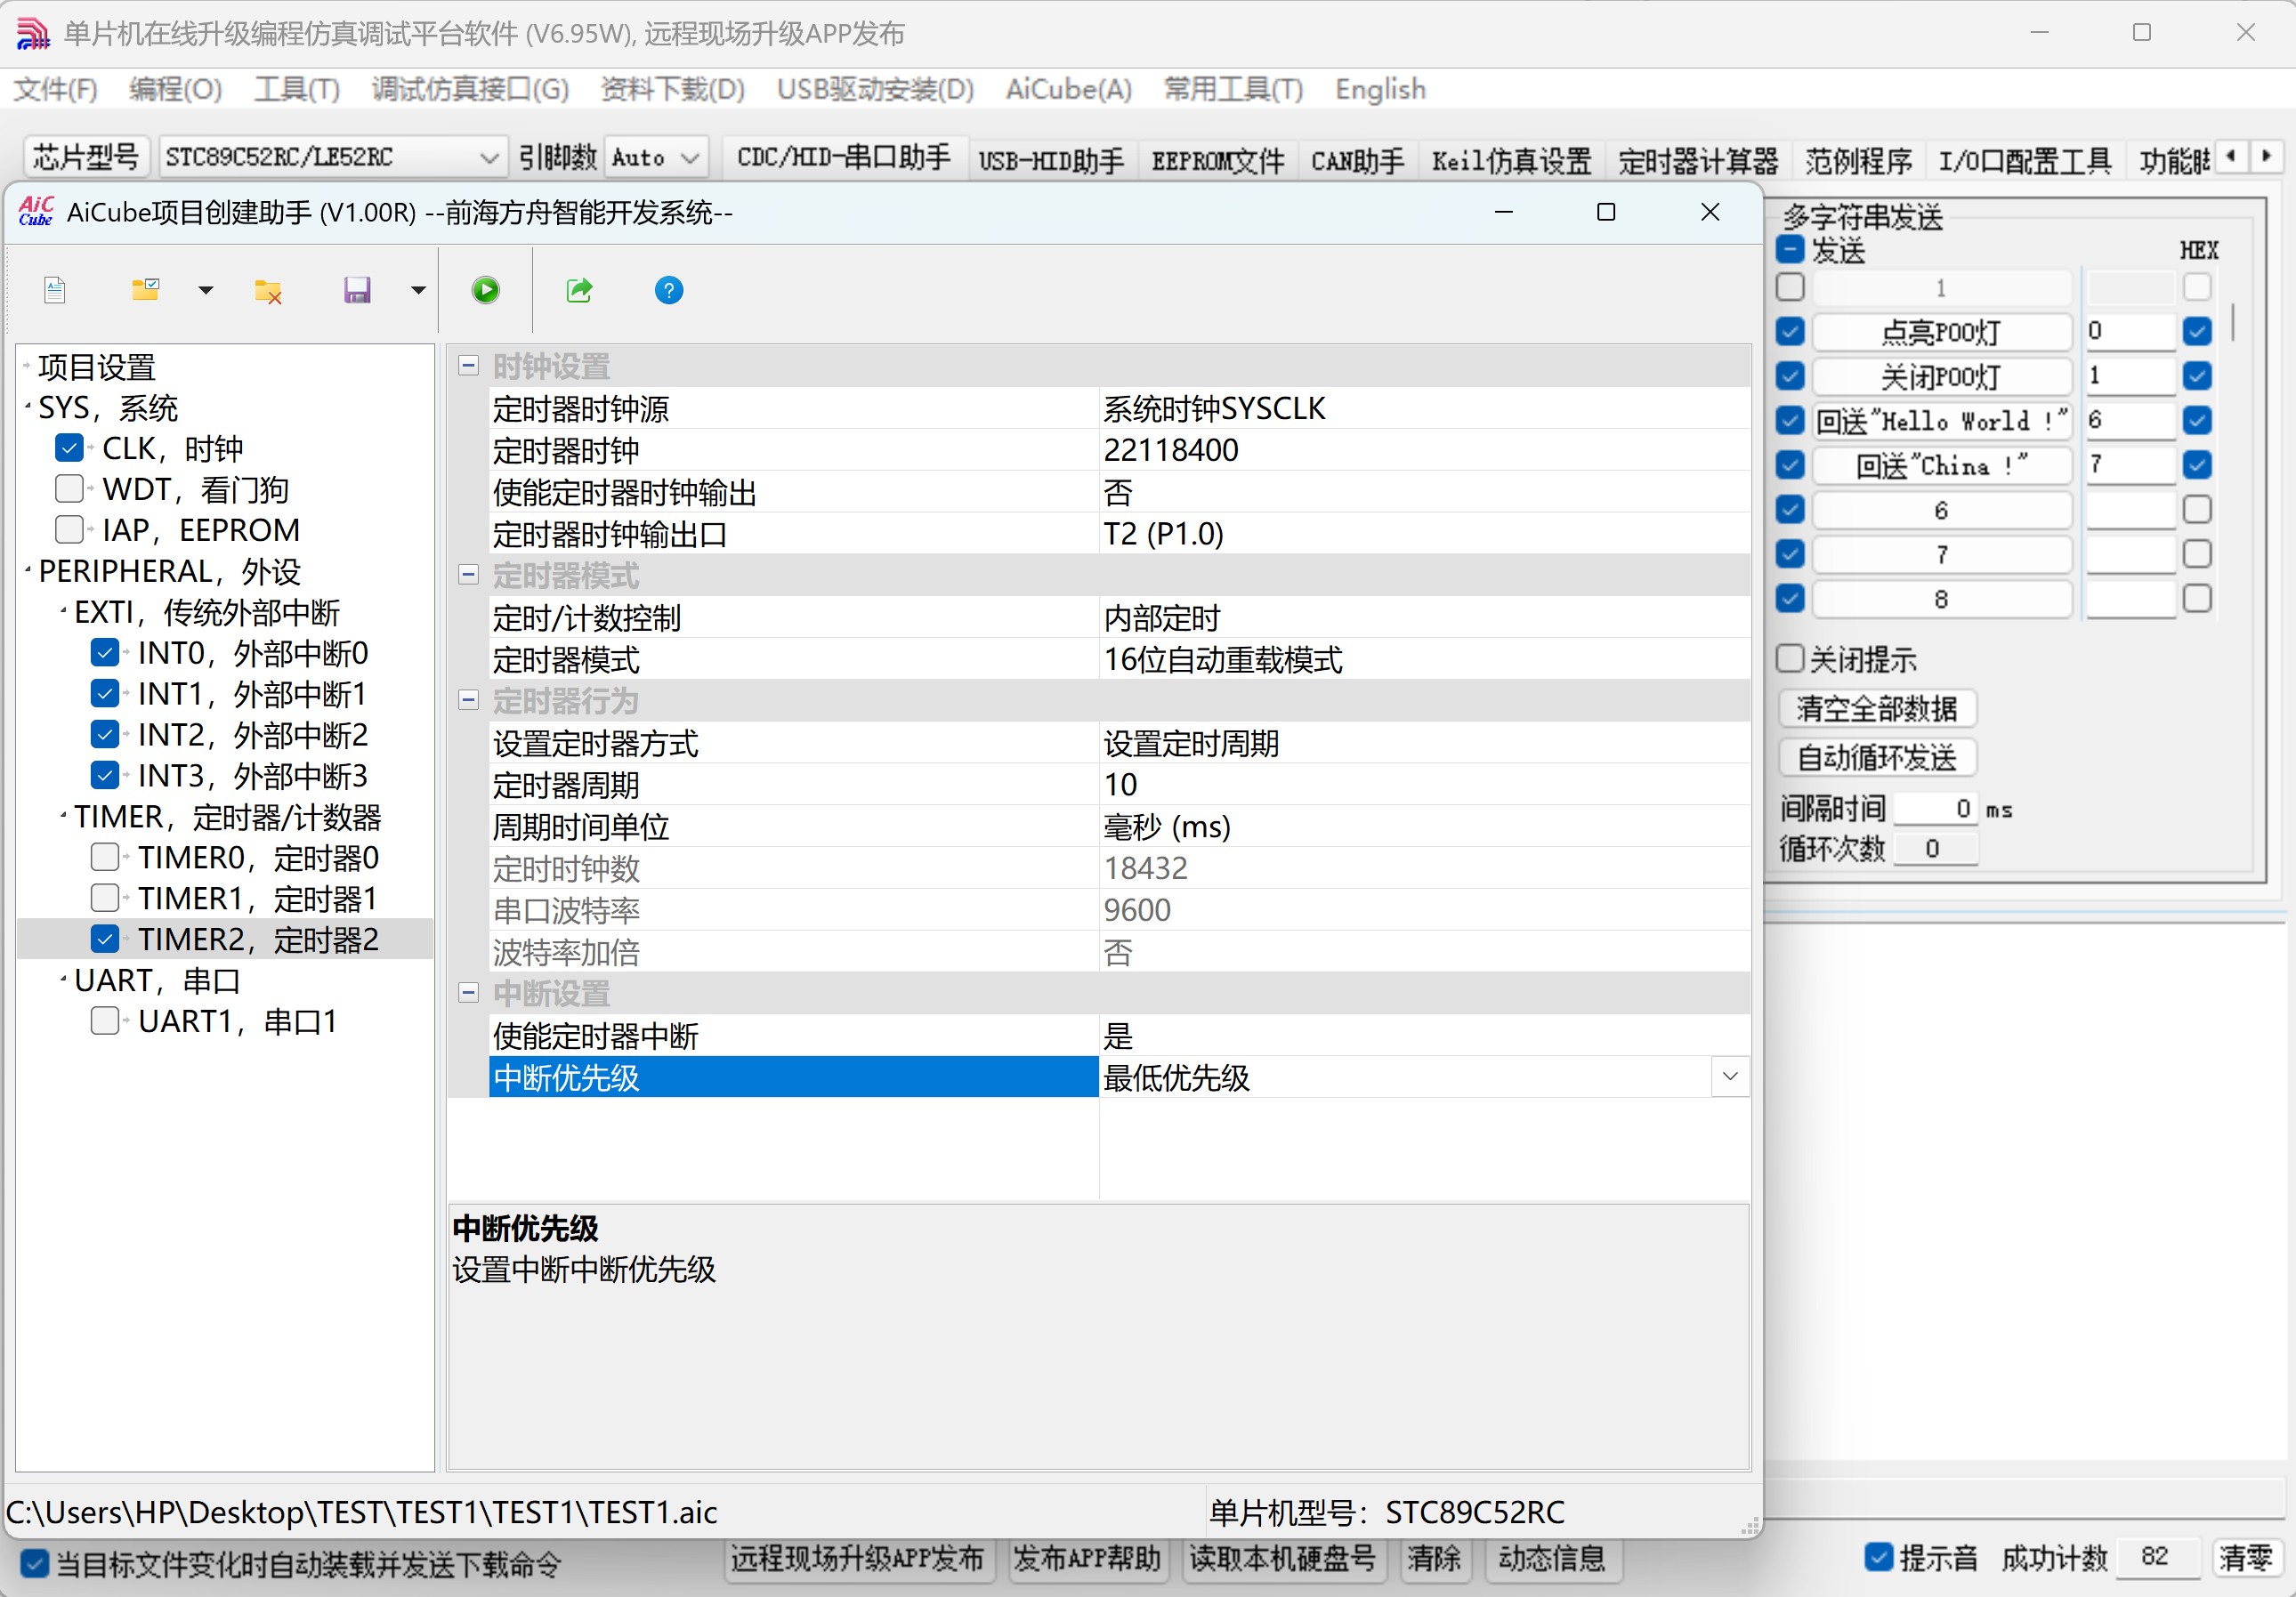Screen dimensions: 2296x1597
Task: Click 使能定时器中断 row
Action: [1119, 1035]
